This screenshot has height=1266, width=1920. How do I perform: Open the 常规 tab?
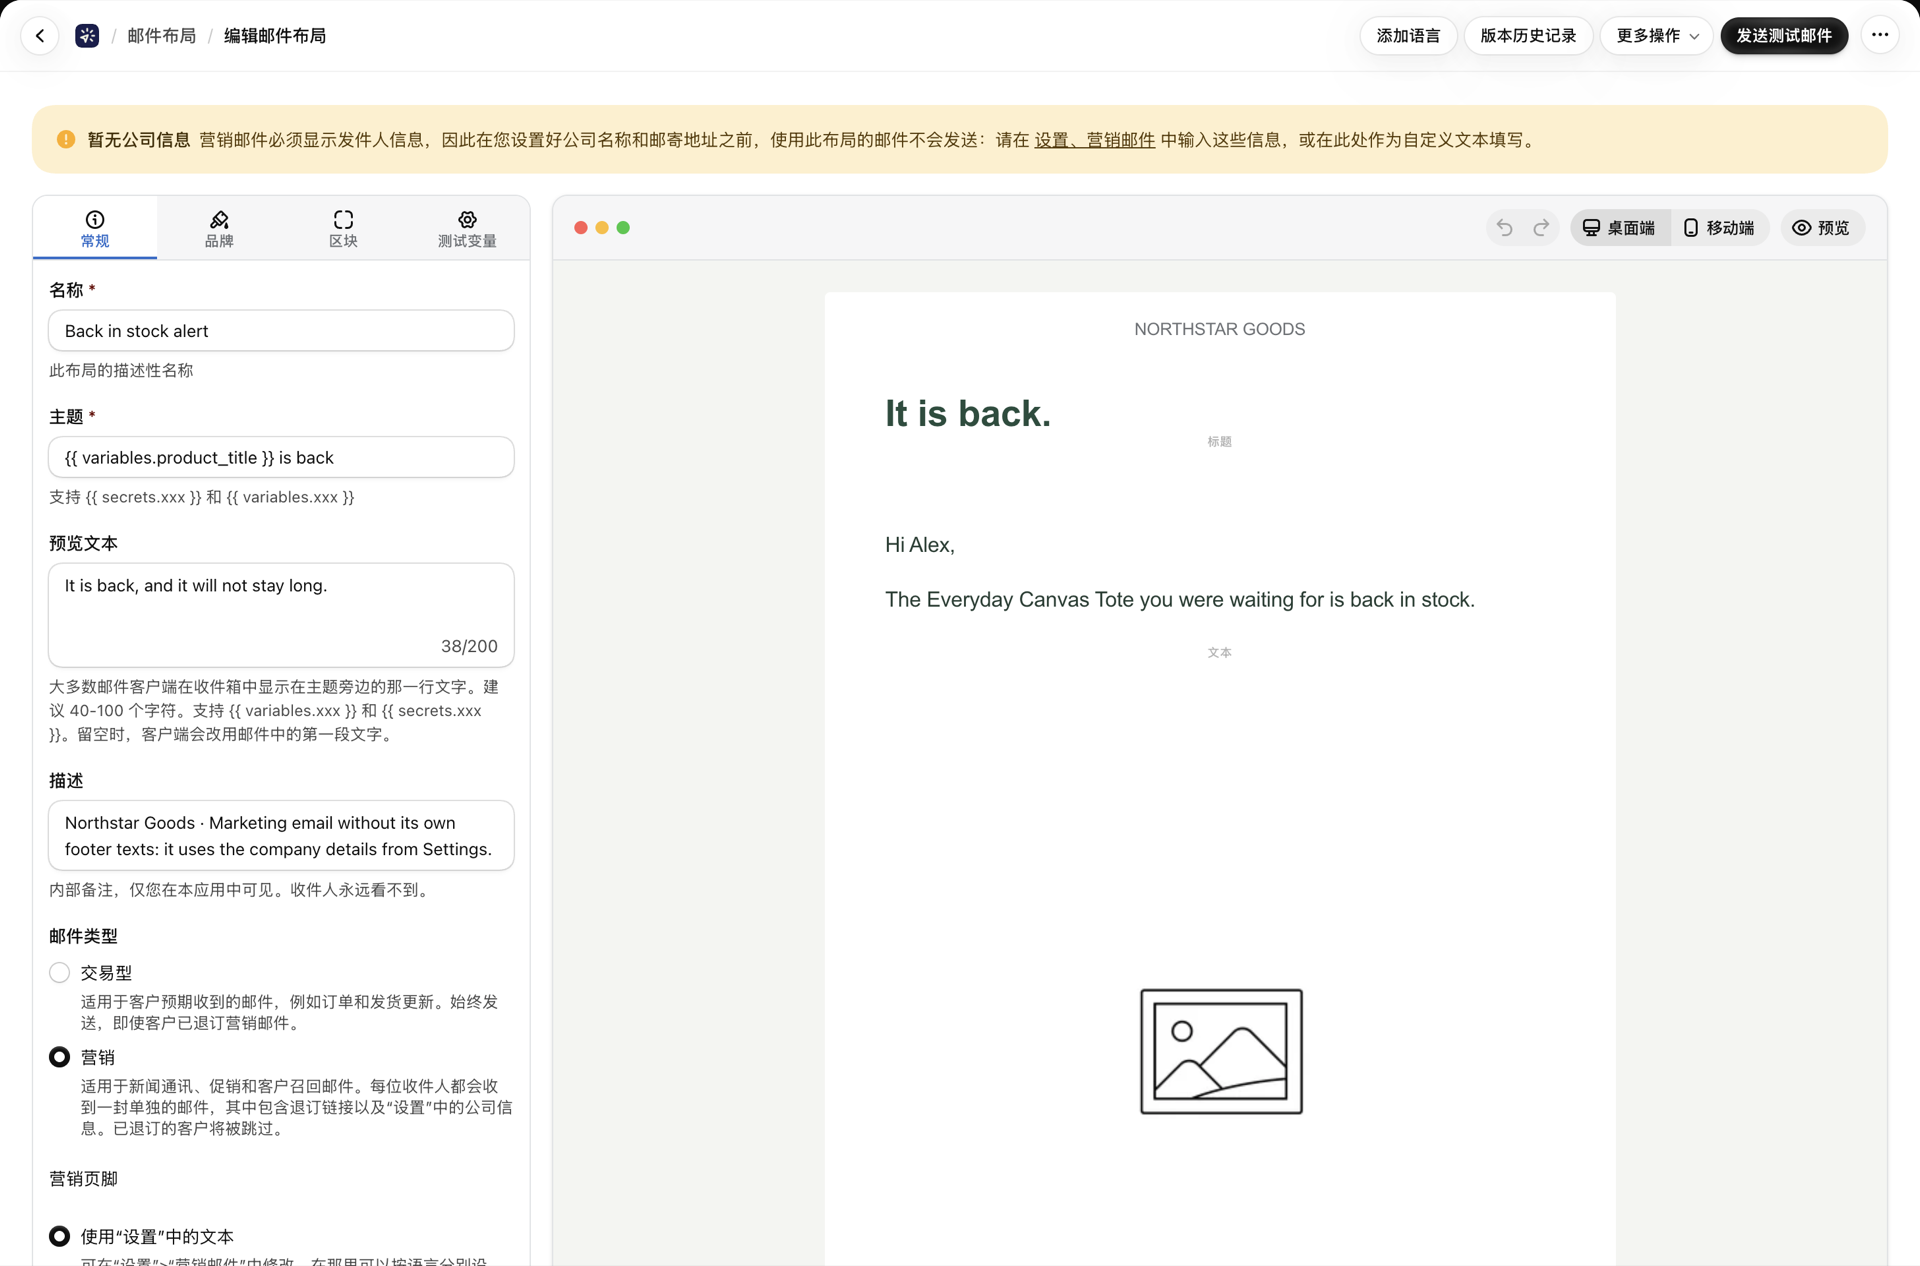(95, 229)
